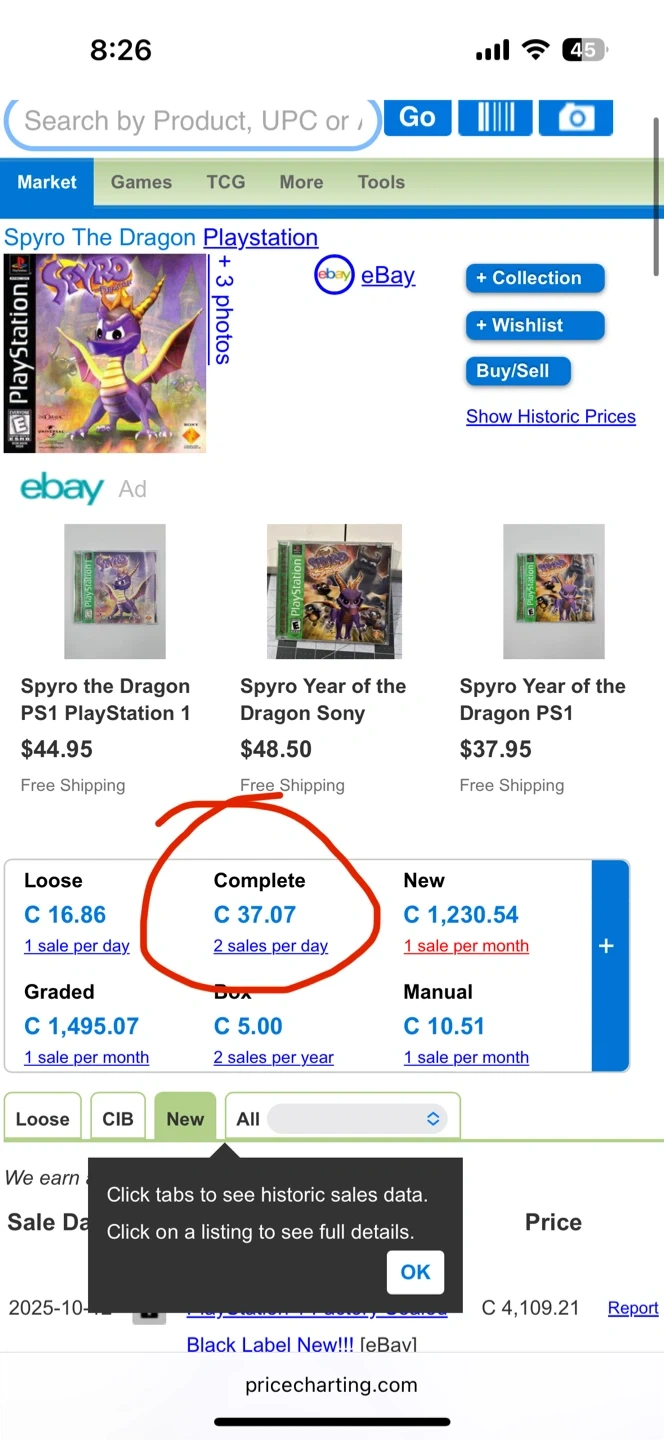Image resolution: width=664 pixels, height=1440 pixels.
Task: Click the Report link for the sale
Action: (633, 1308)
